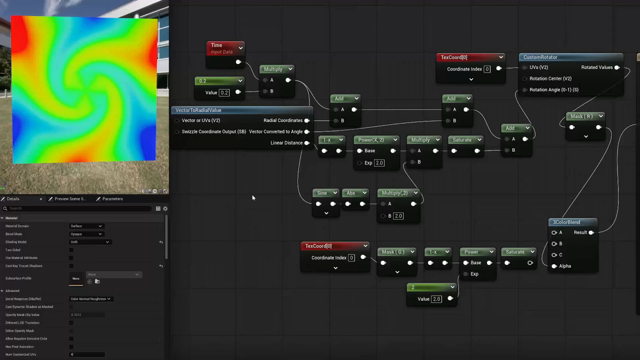Screen dimensions: 640x360
Task: Click the Linear Distance output pin
Action: point(307,143)
